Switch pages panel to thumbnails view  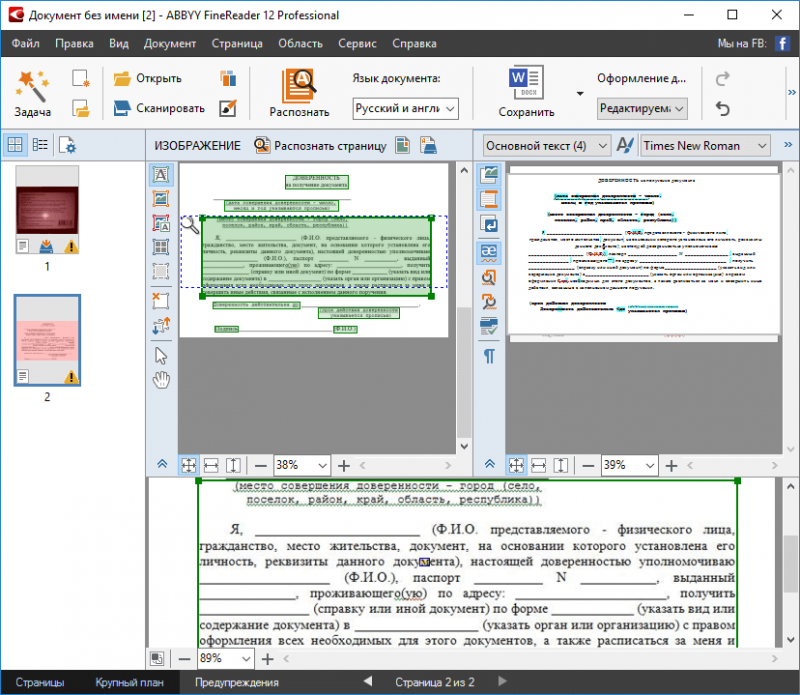point(15,145)
